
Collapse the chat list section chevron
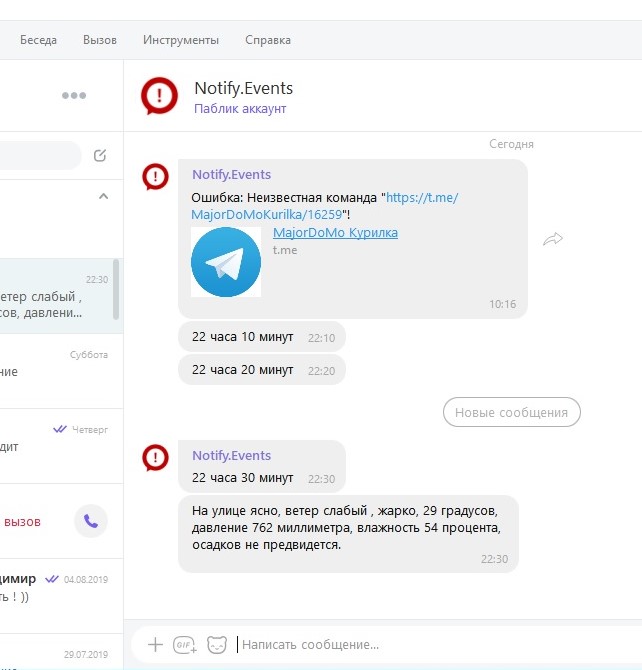point(103,197)
